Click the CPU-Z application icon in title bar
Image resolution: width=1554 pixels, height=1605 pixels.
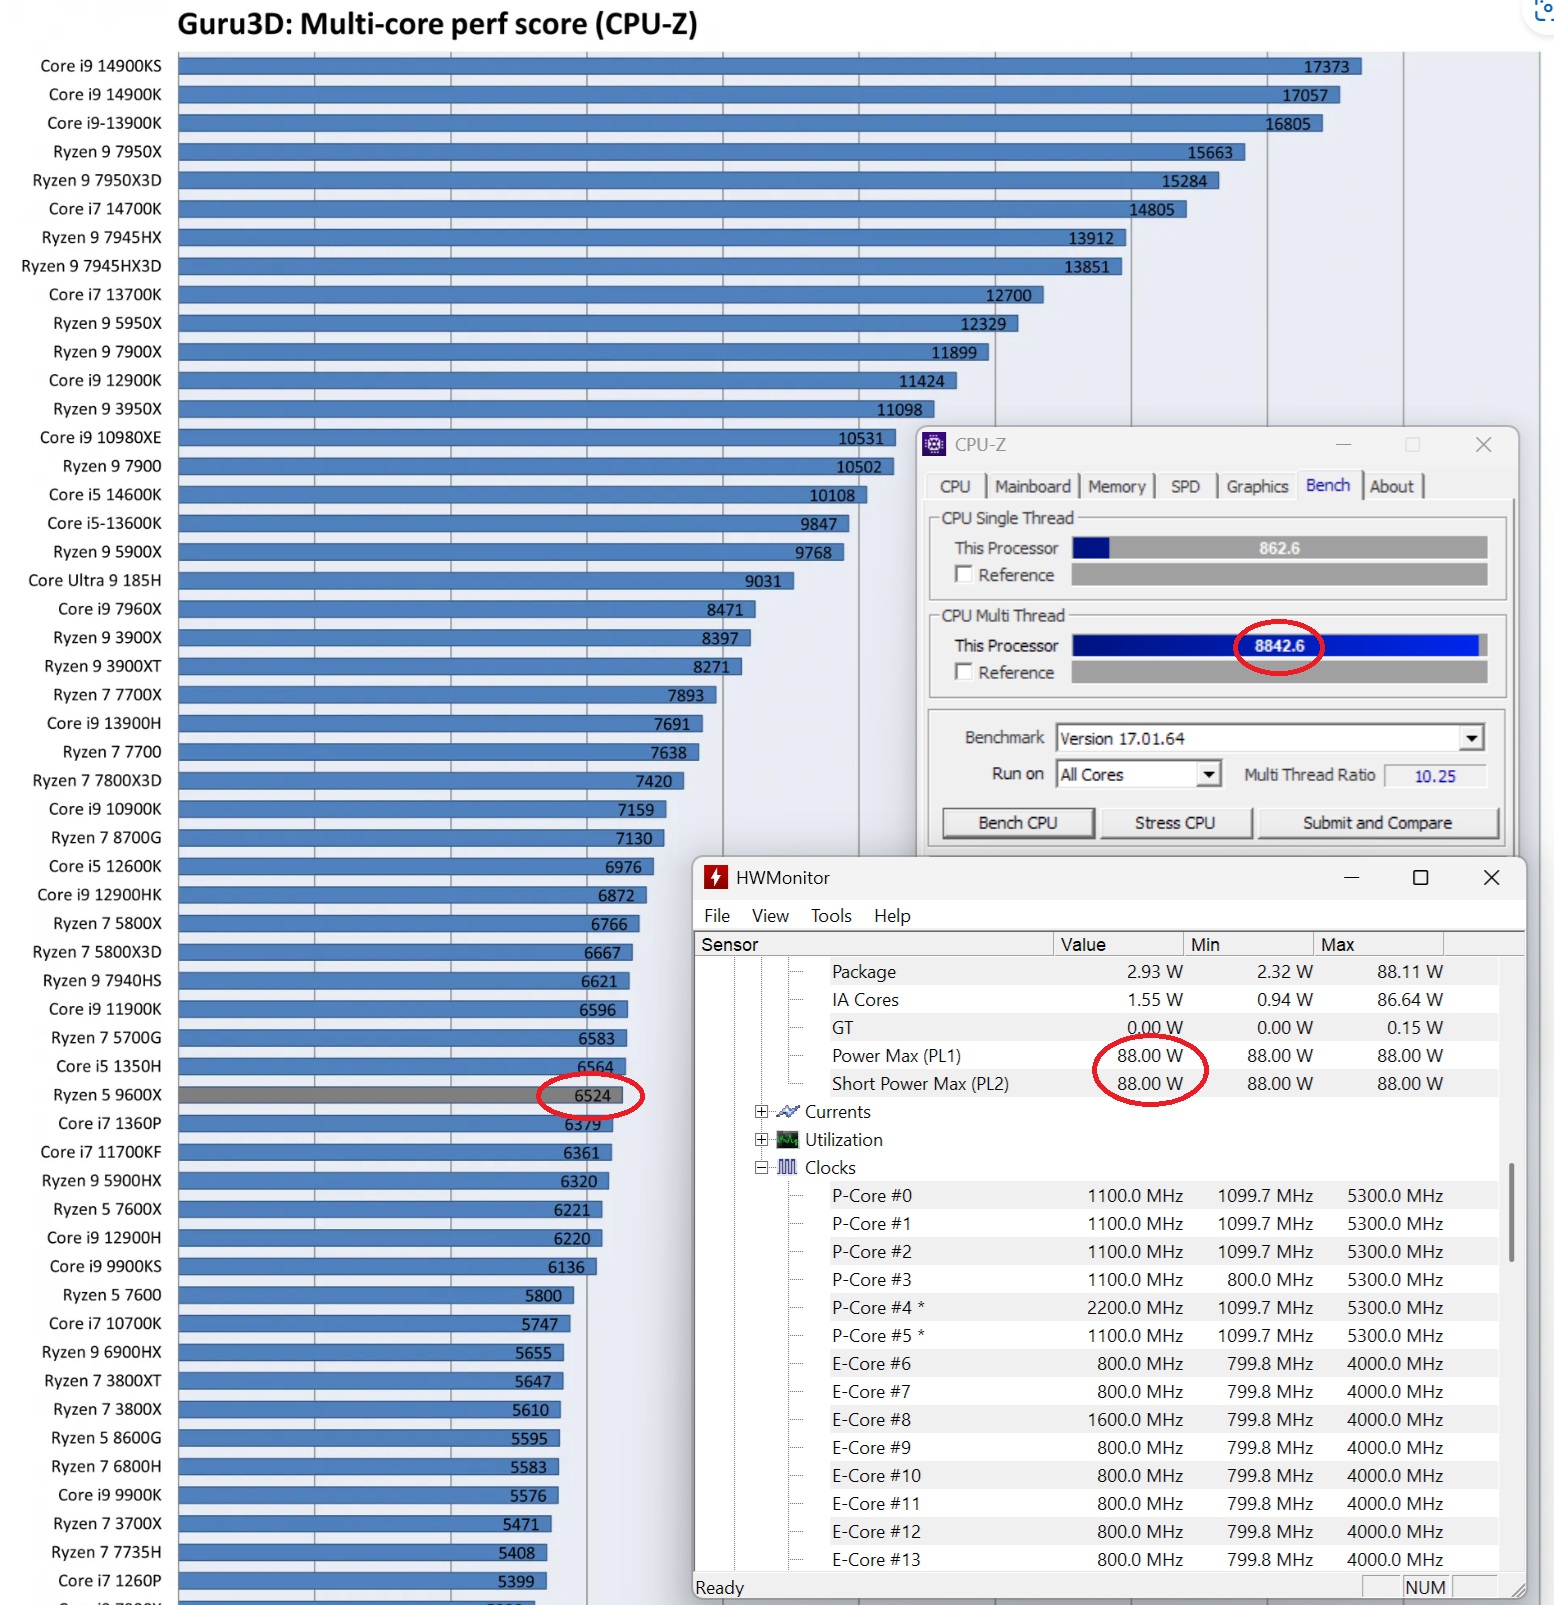coord(934,444)
